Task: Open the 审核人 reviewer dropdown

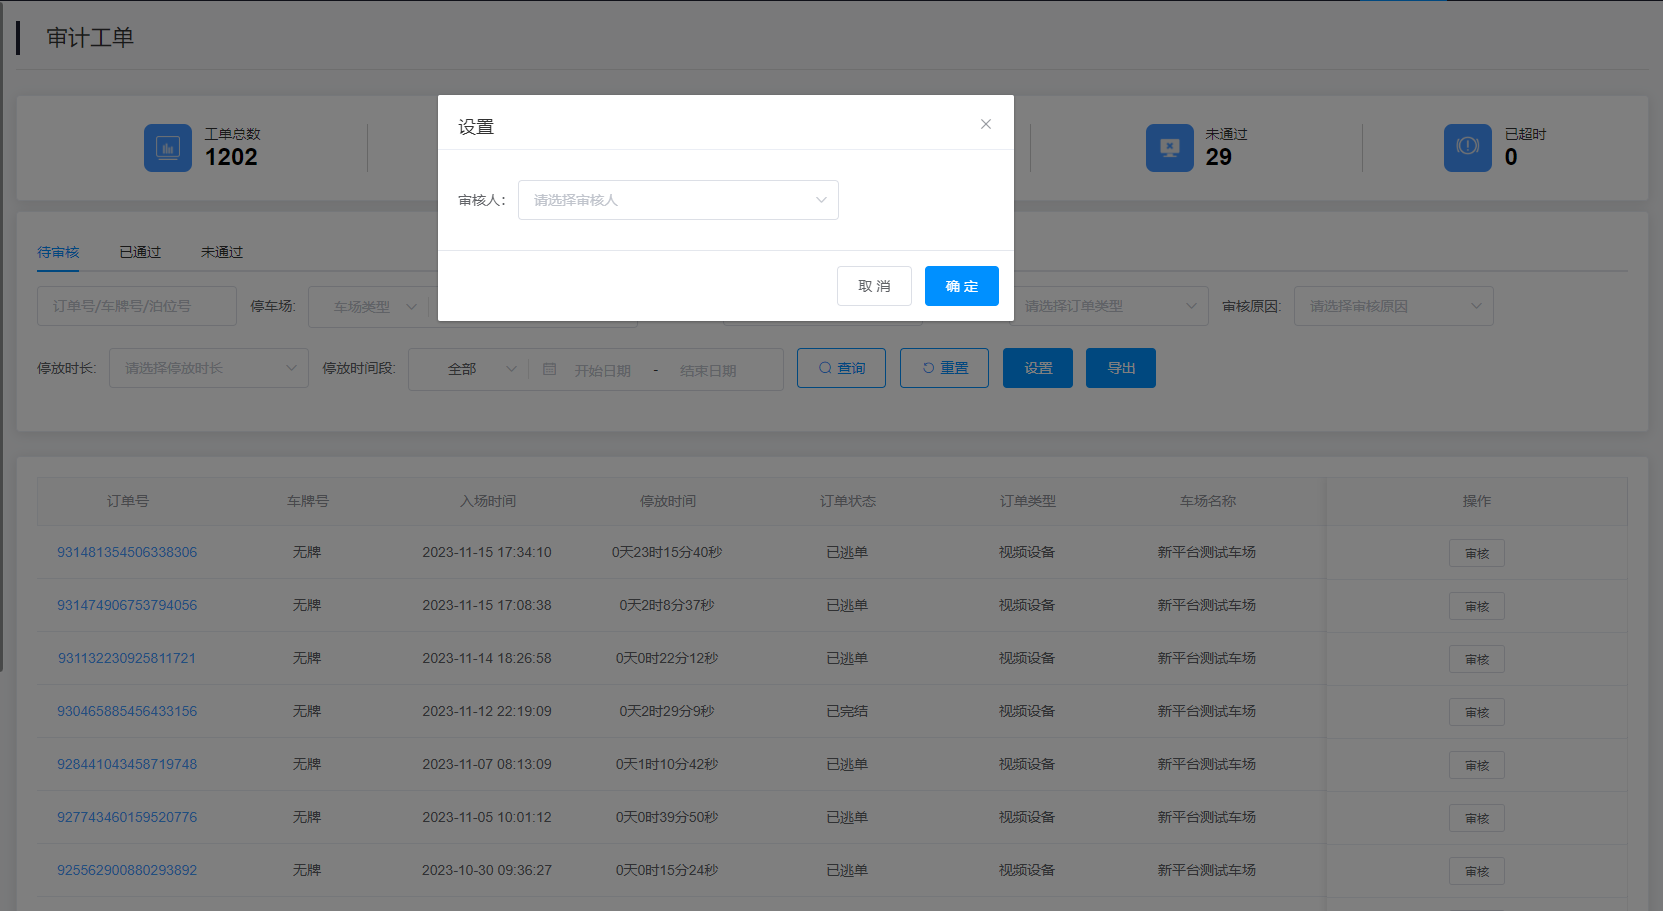Action: 677,200
